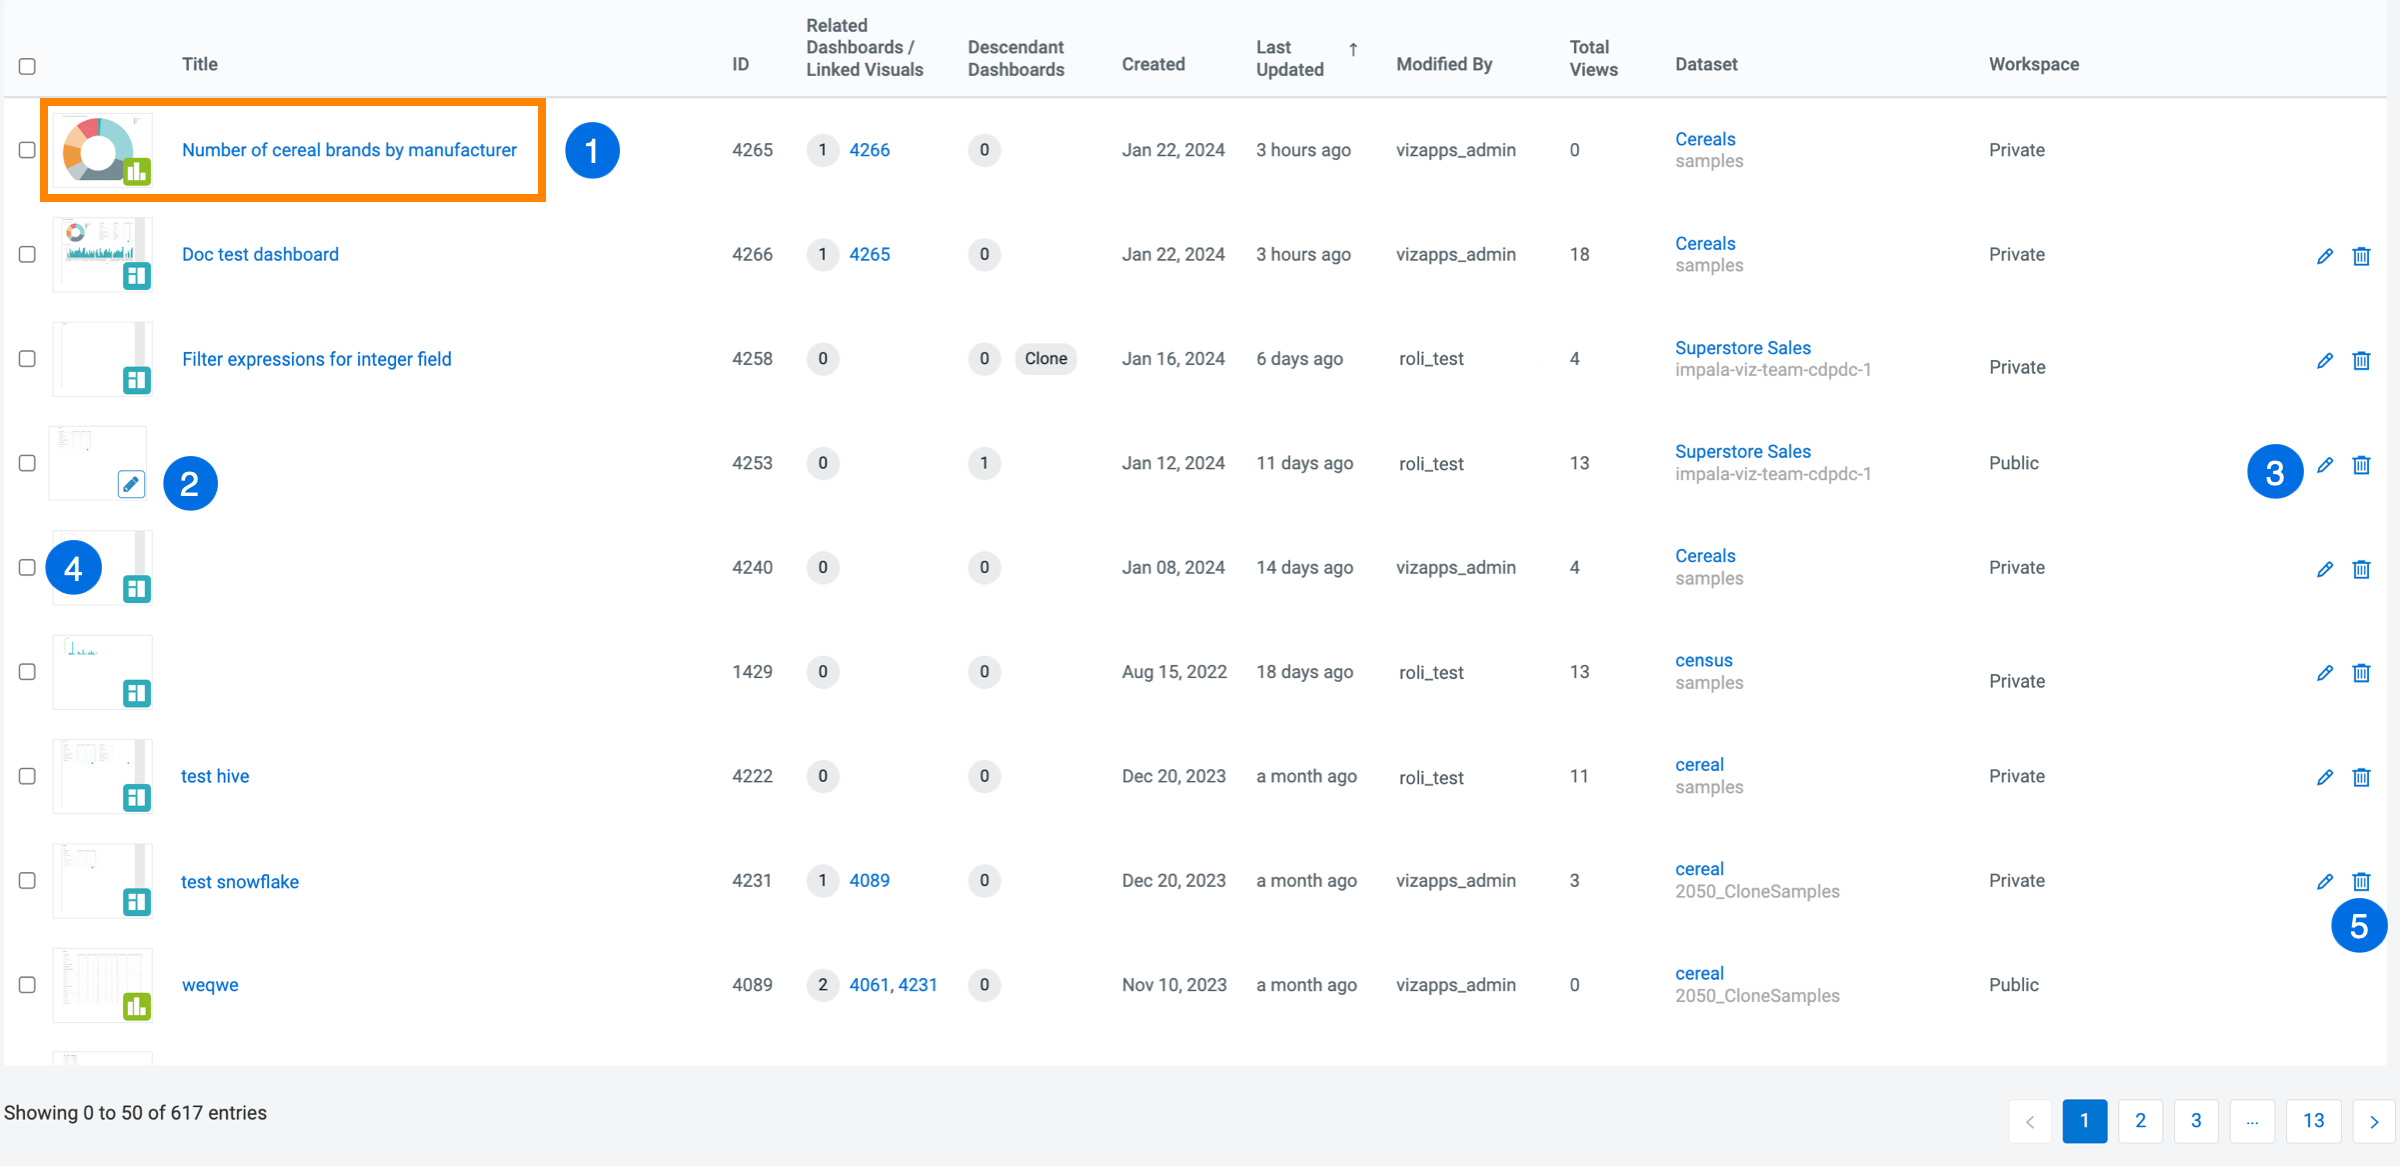This screenshot has width=2400, height=1166.
Task: Select checkbox for weqwe
Action: [x=27, y=985]
